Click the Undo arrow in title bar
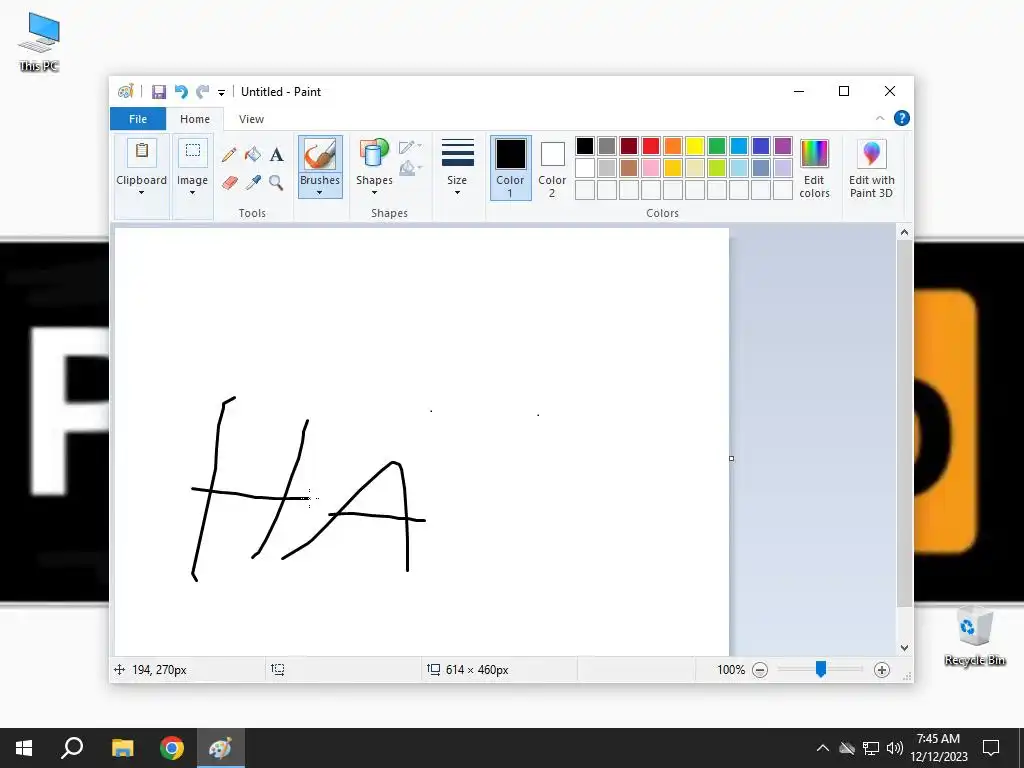This screenshot has height=768, width=1024. click(181, 92)
